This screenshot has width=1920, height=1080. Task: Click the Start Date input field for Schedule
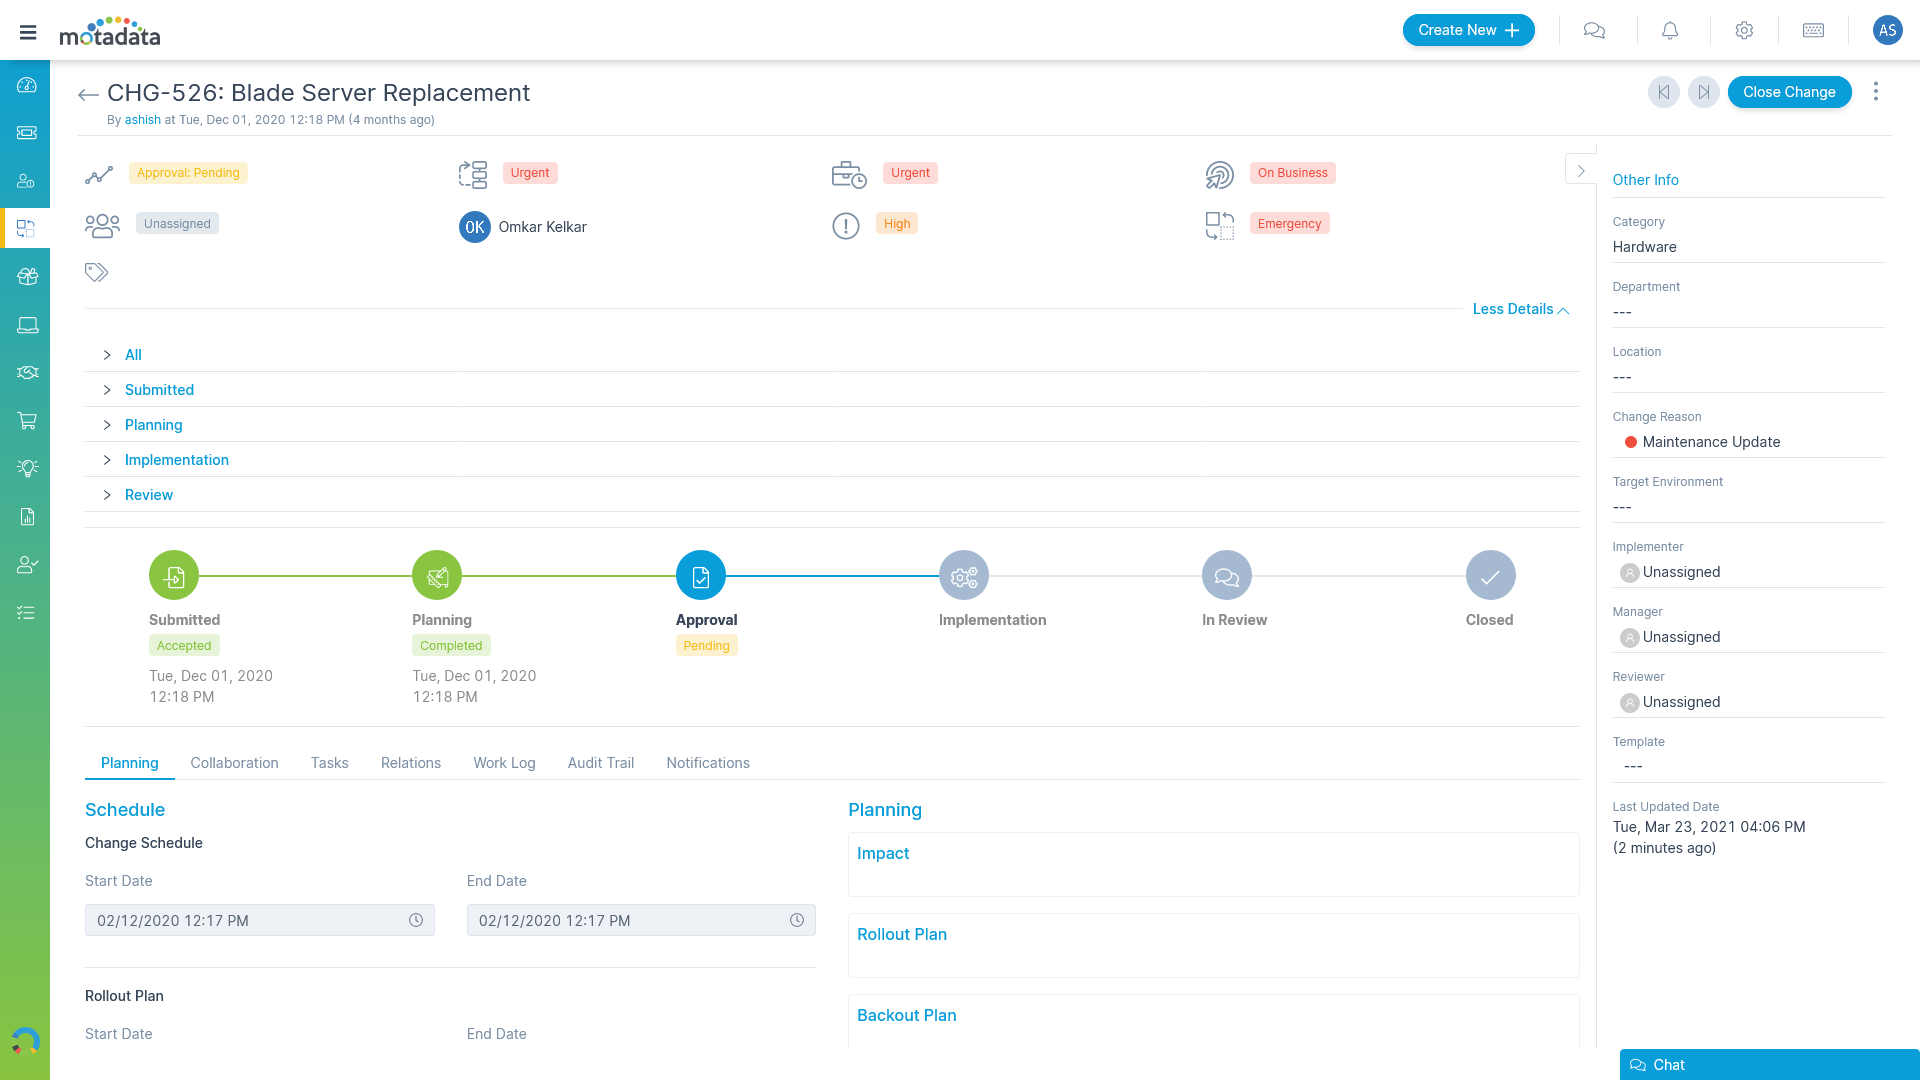(260, 920)
